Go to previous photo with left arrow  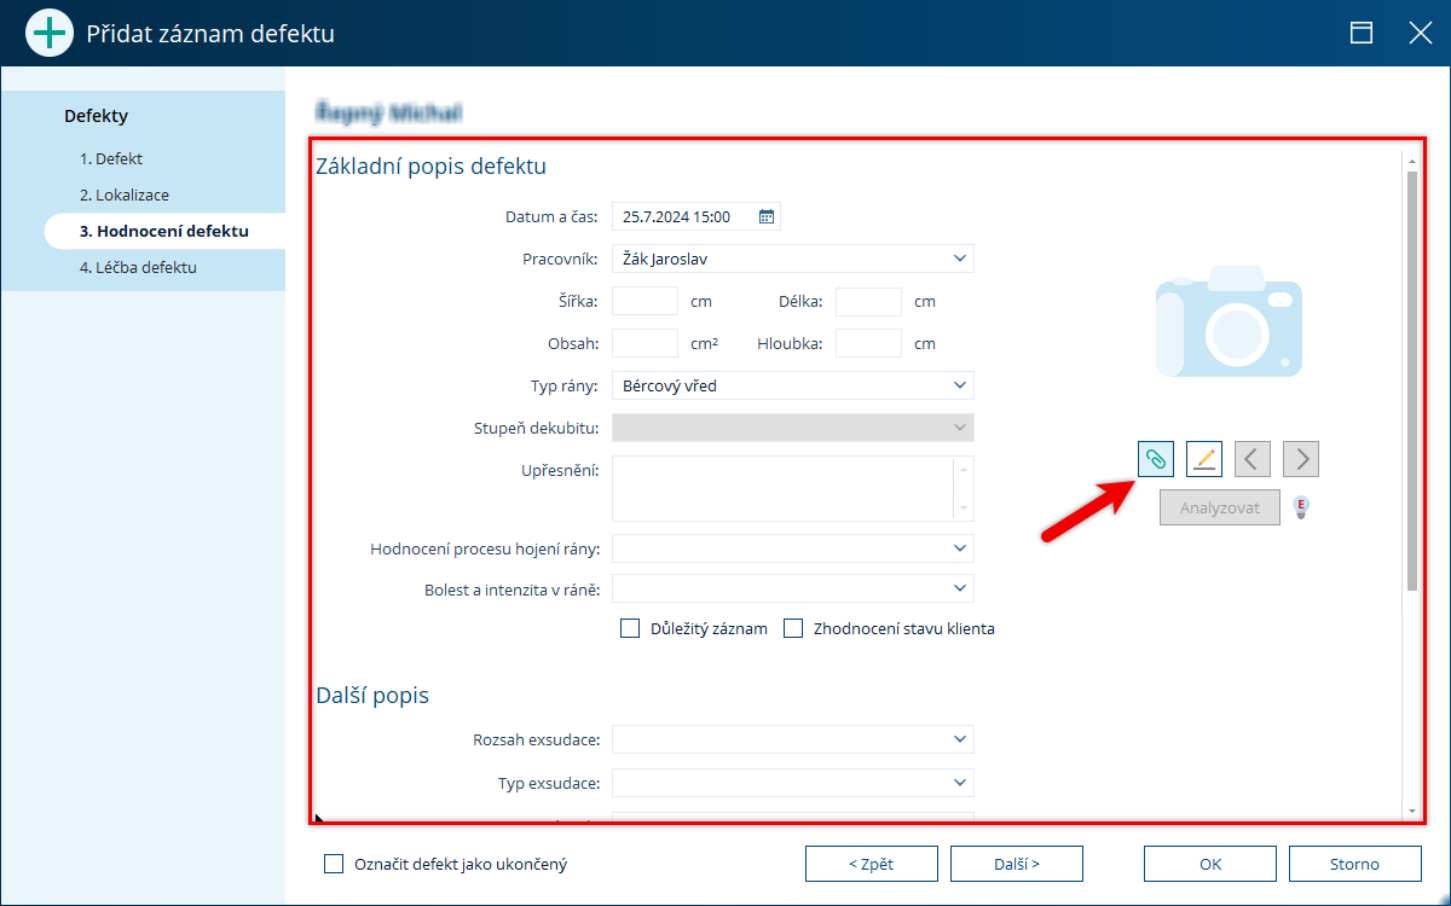pos(1252,459)
